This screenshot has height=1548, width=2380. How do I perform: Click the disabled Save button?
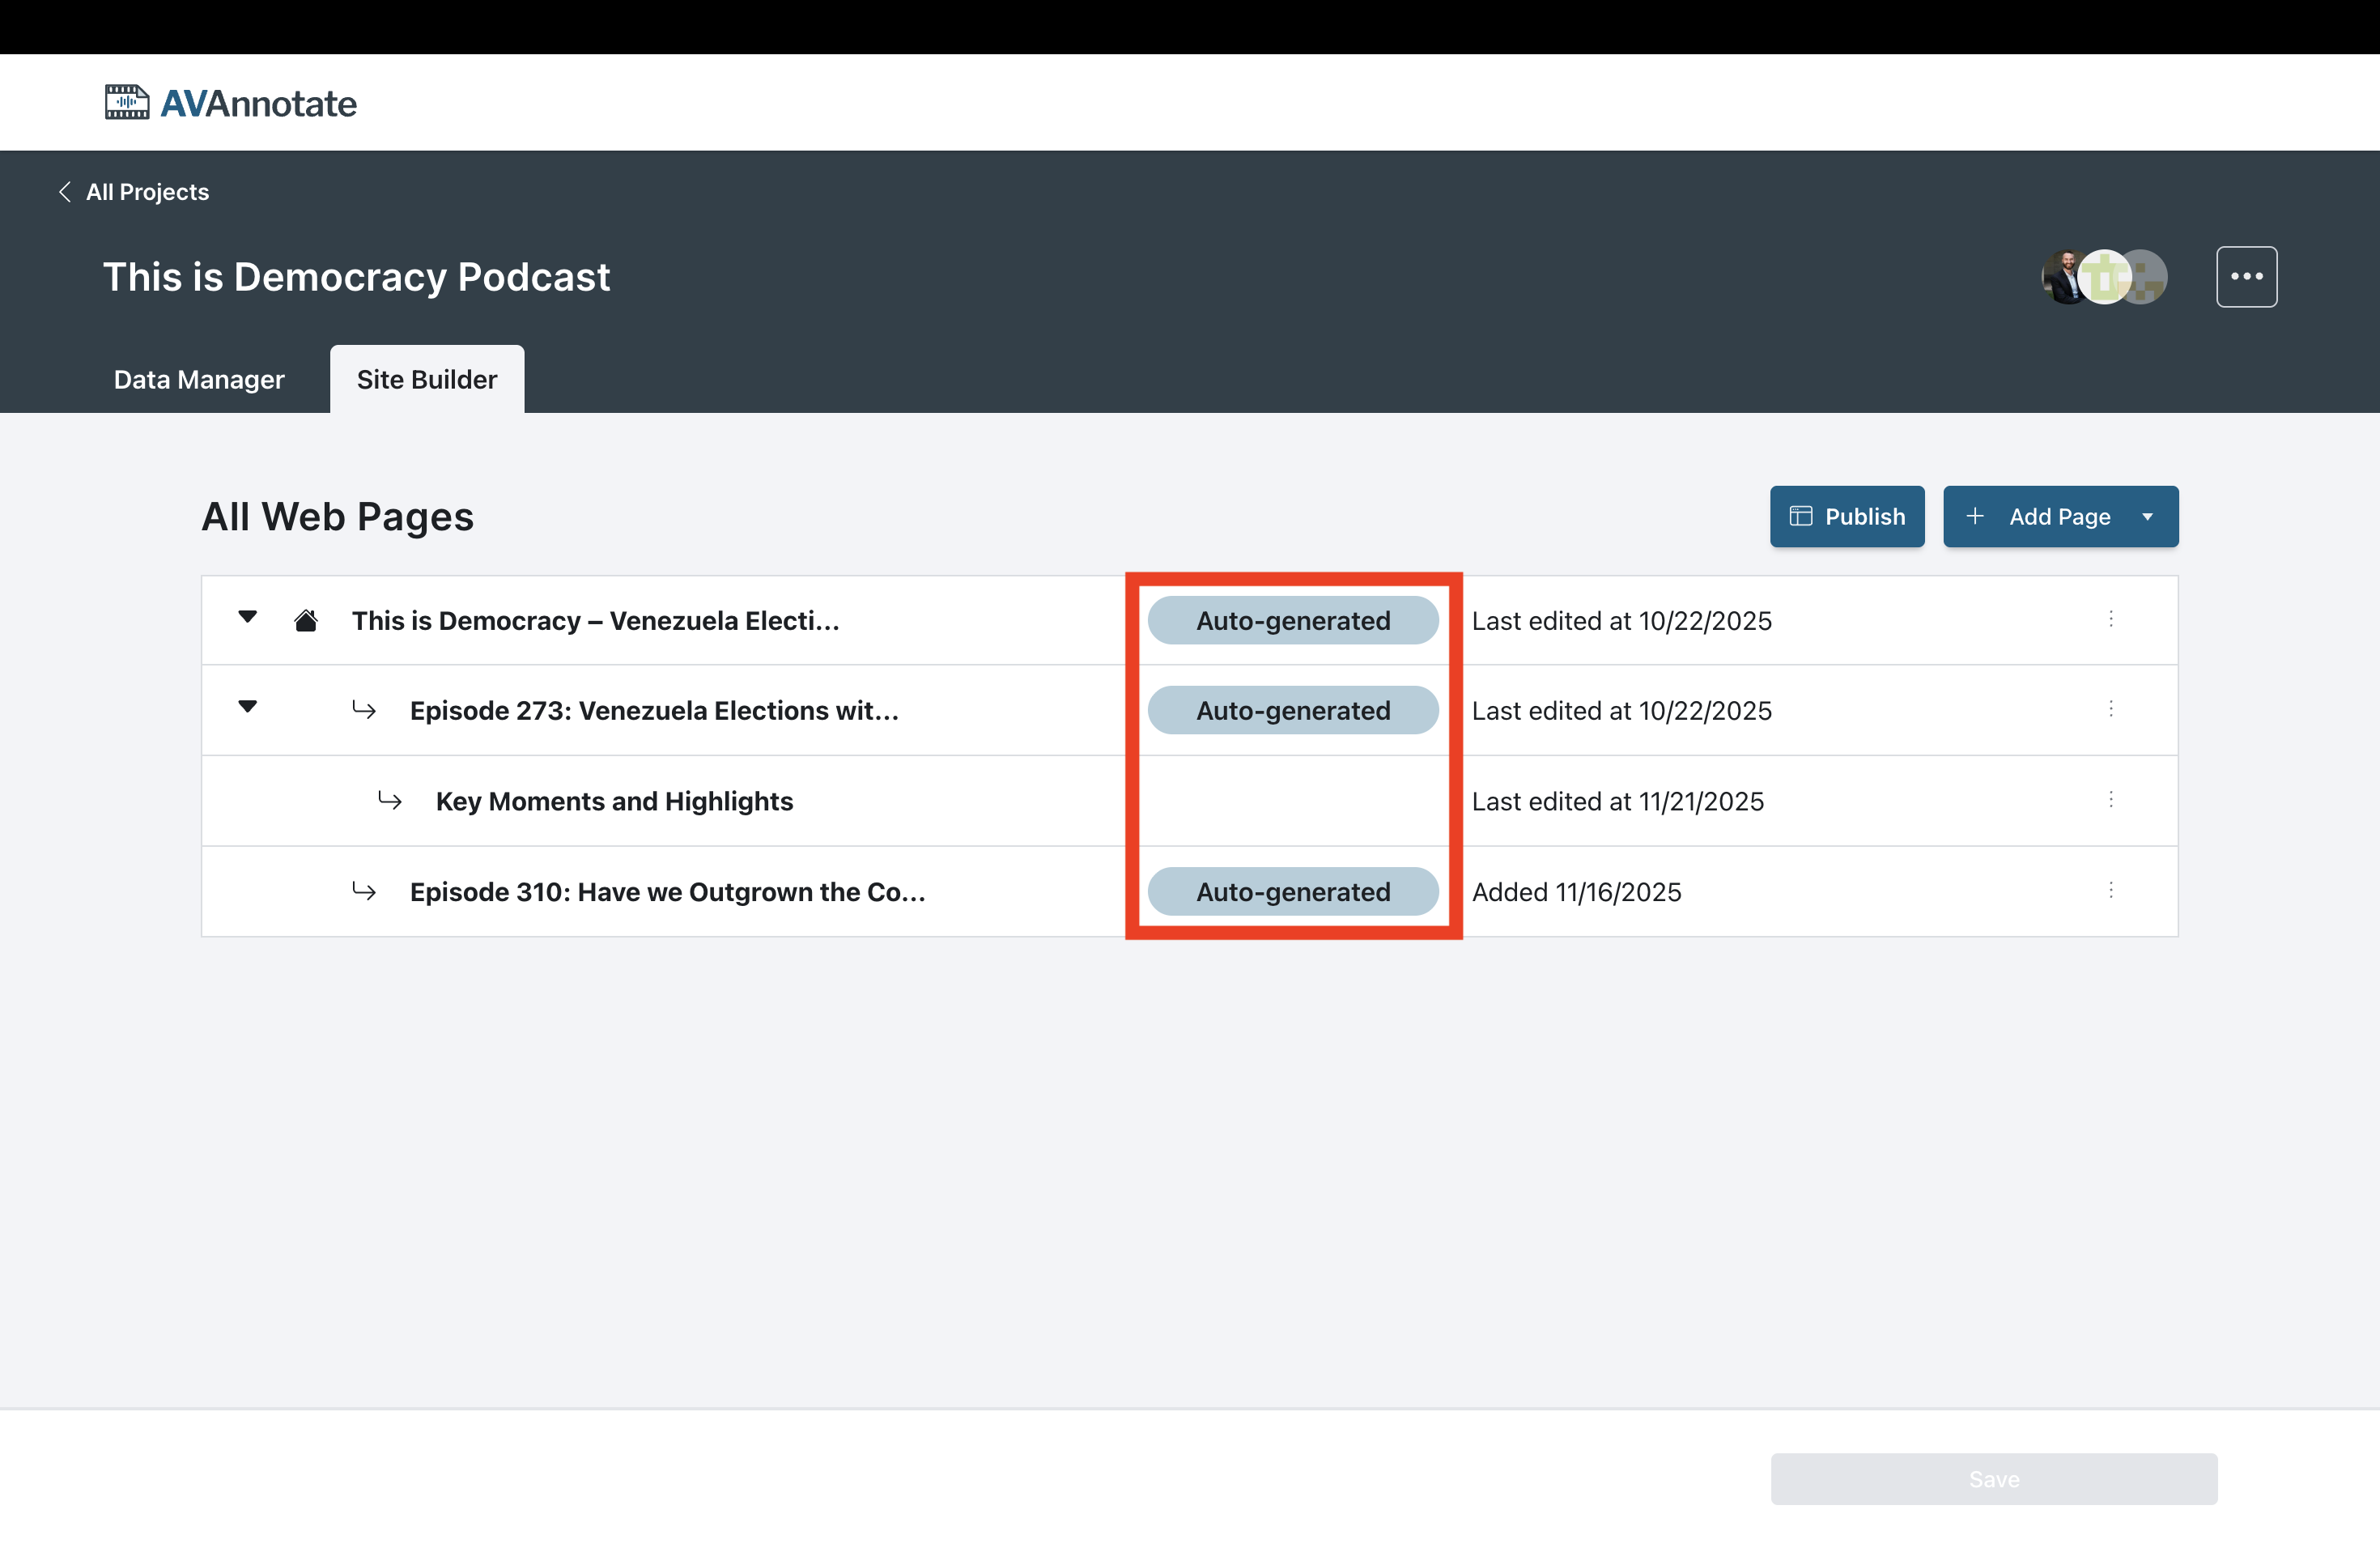coord(1993,1479)
